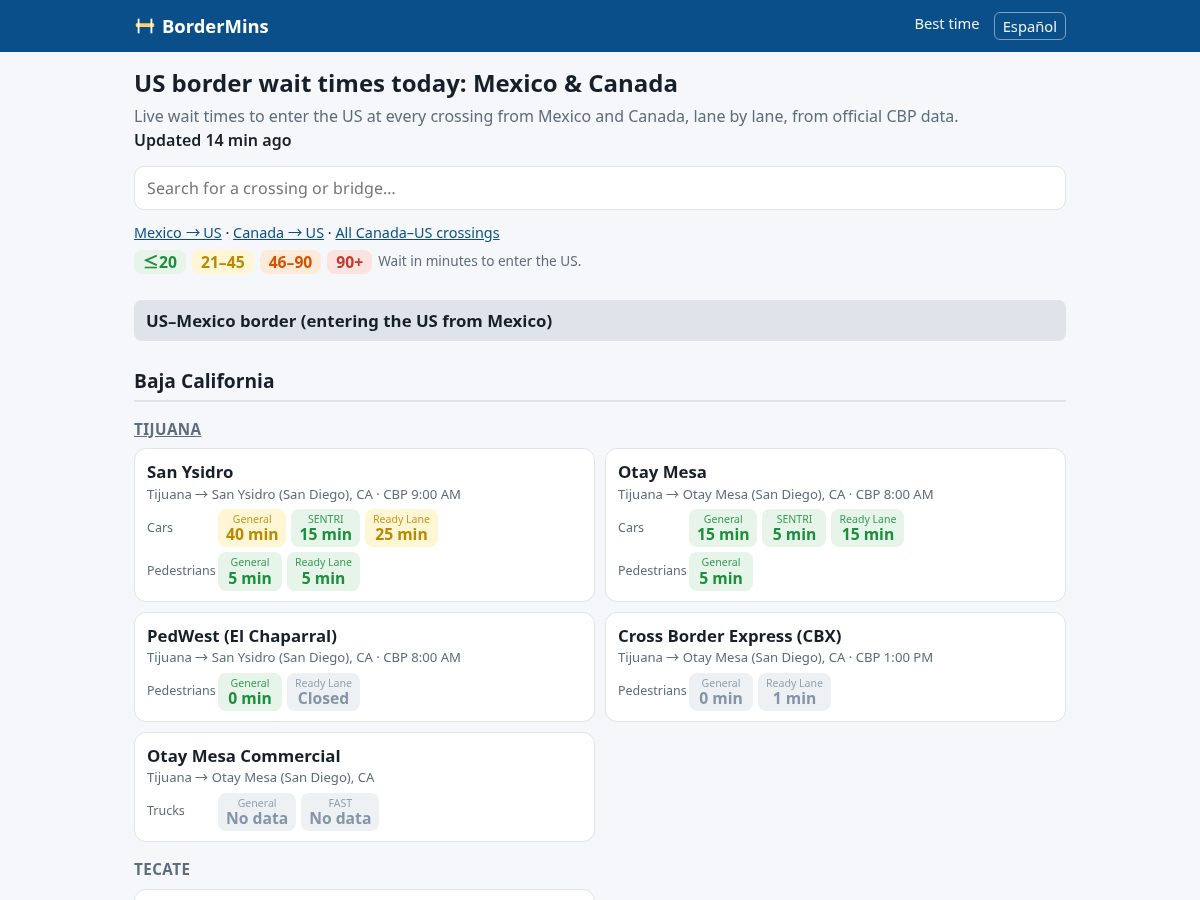
Task: Switch language with the Español button
Action: point(1029,26)
